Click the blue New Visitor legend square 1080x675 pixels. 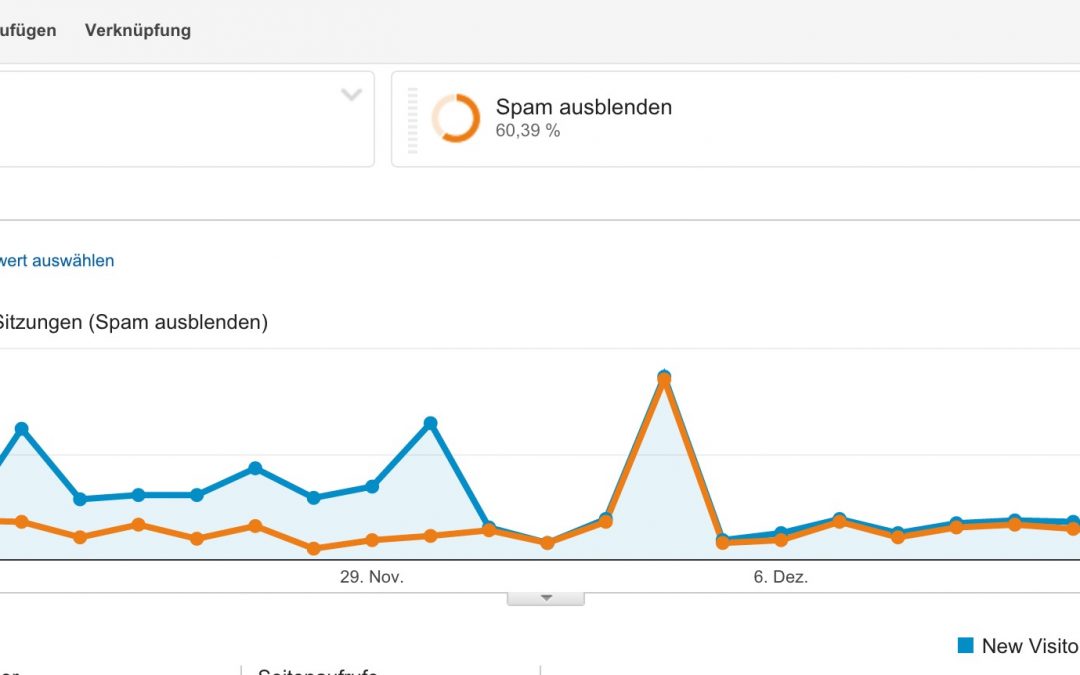point(966,646)
